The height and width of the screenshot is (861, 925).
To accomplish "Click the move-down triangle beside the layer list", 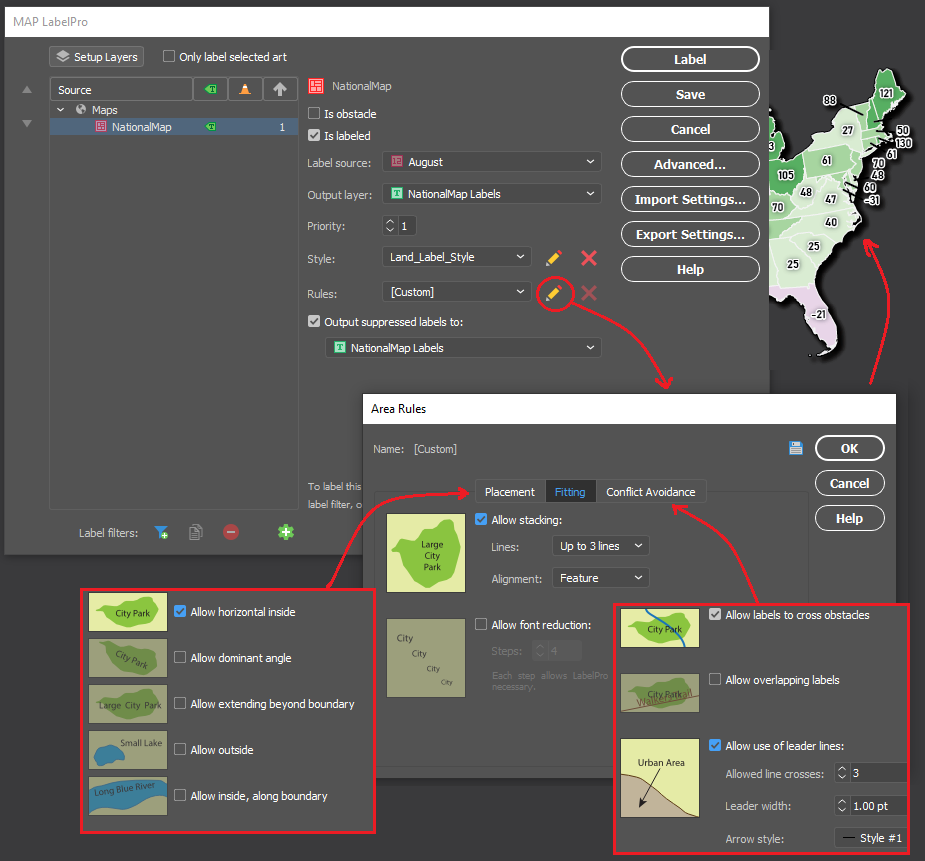I will [27, 123].
